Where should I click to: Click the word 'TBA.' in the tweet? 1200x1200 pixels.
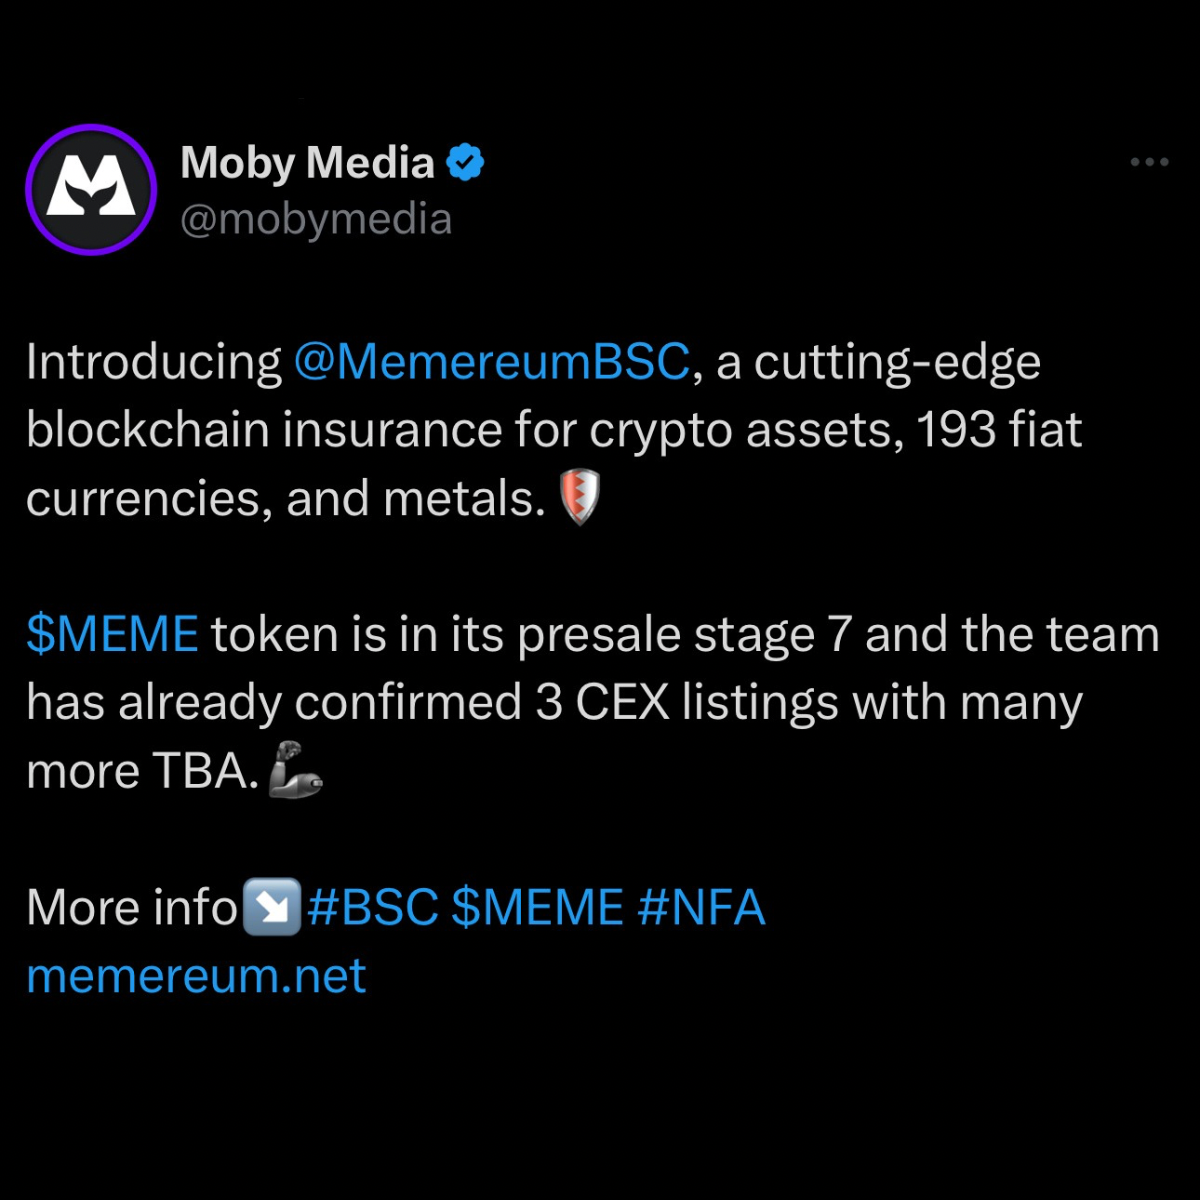tap(206, 771)
